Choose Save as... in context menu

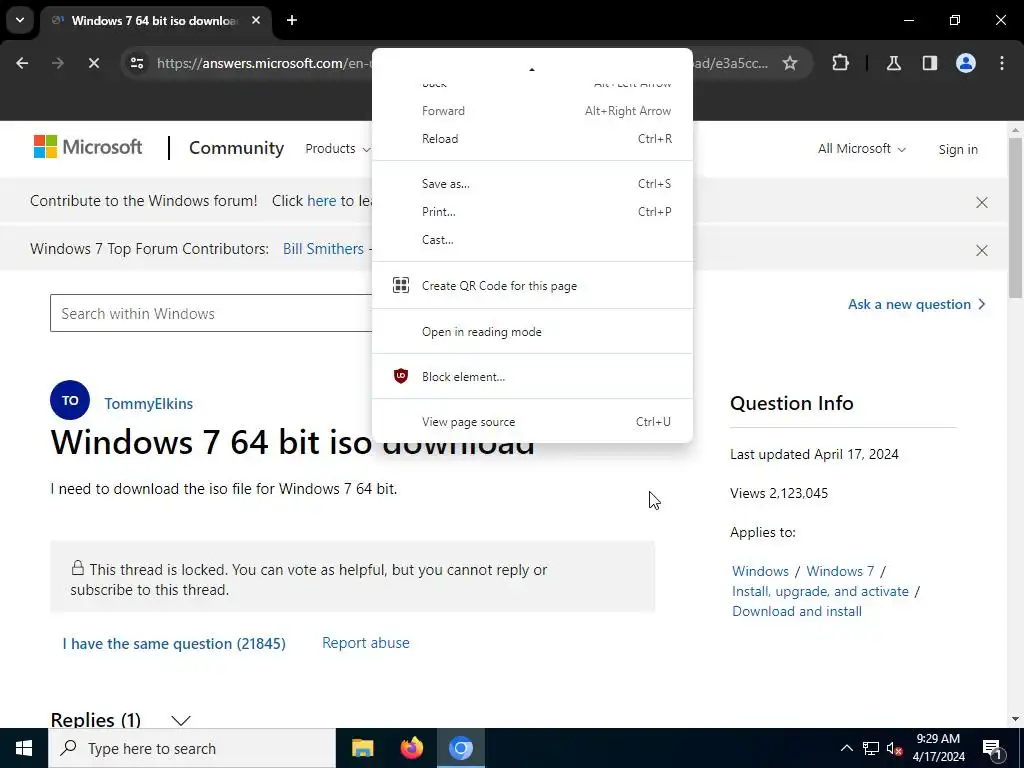point(532,184)
